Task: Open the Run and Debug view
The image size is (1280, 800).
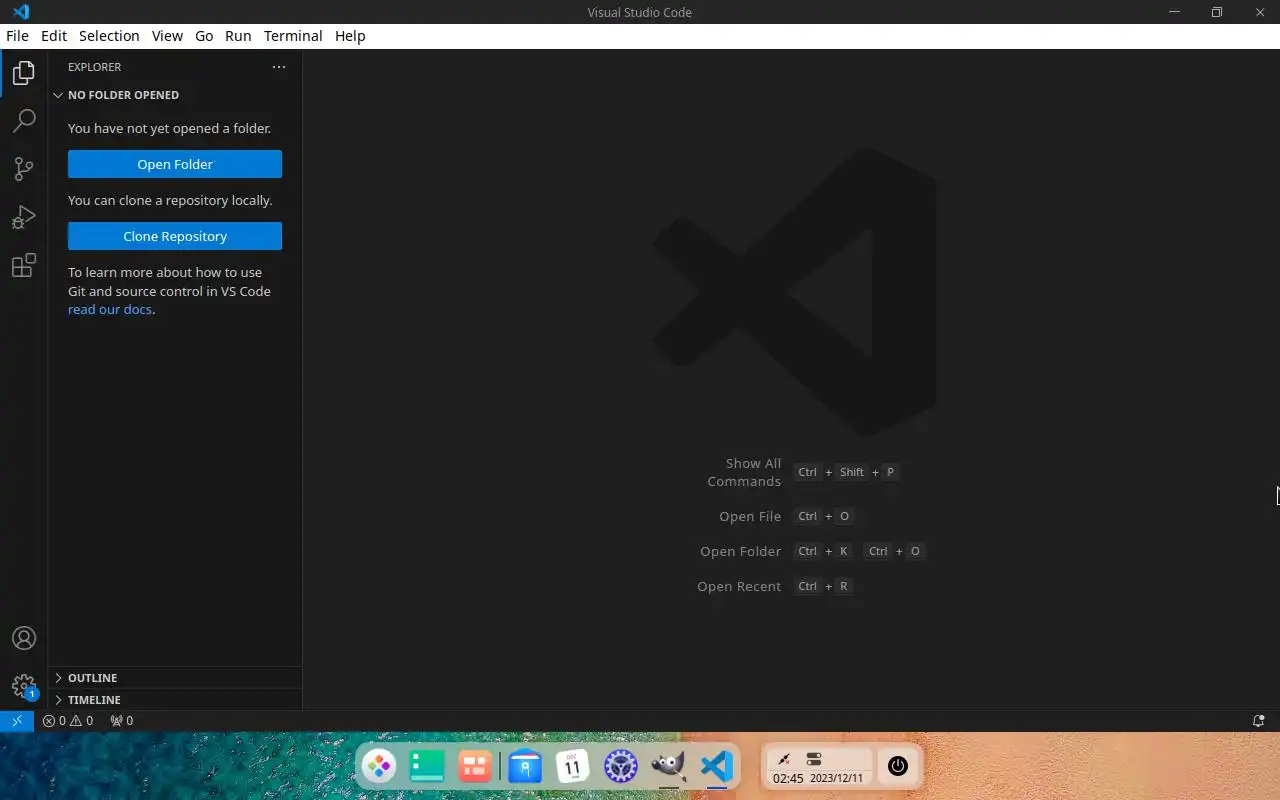Action: (24, 217)
